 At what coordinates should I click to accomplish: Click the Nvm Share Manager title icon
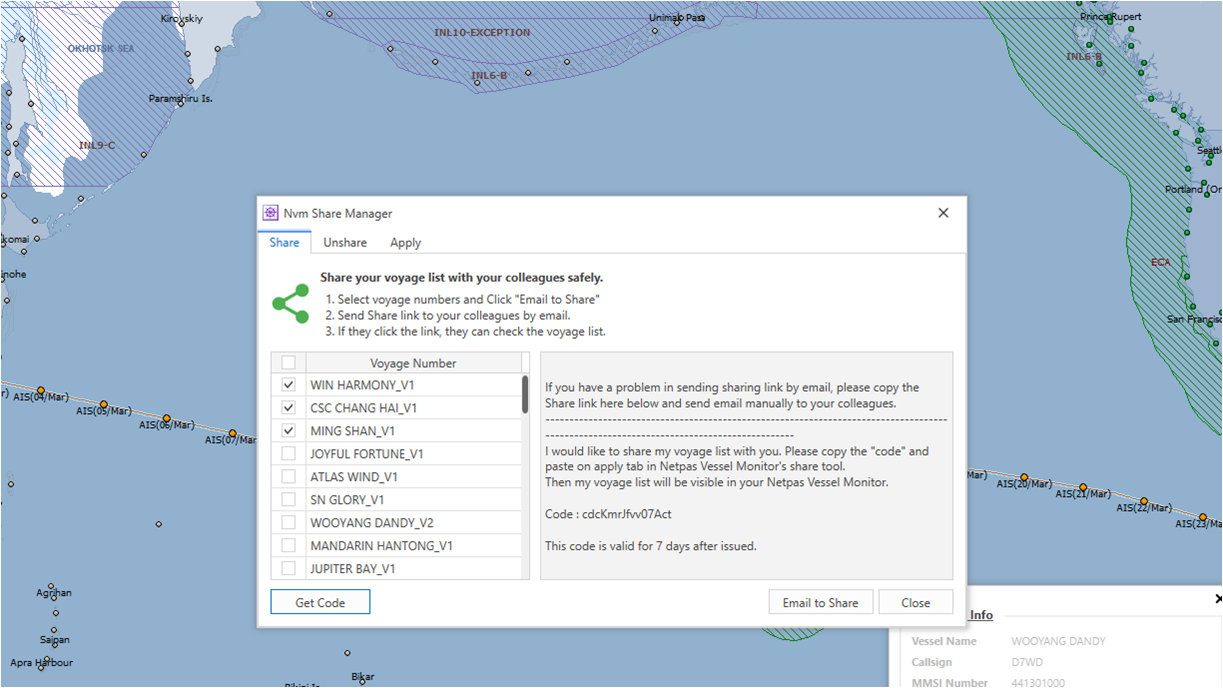pos(270,213)
